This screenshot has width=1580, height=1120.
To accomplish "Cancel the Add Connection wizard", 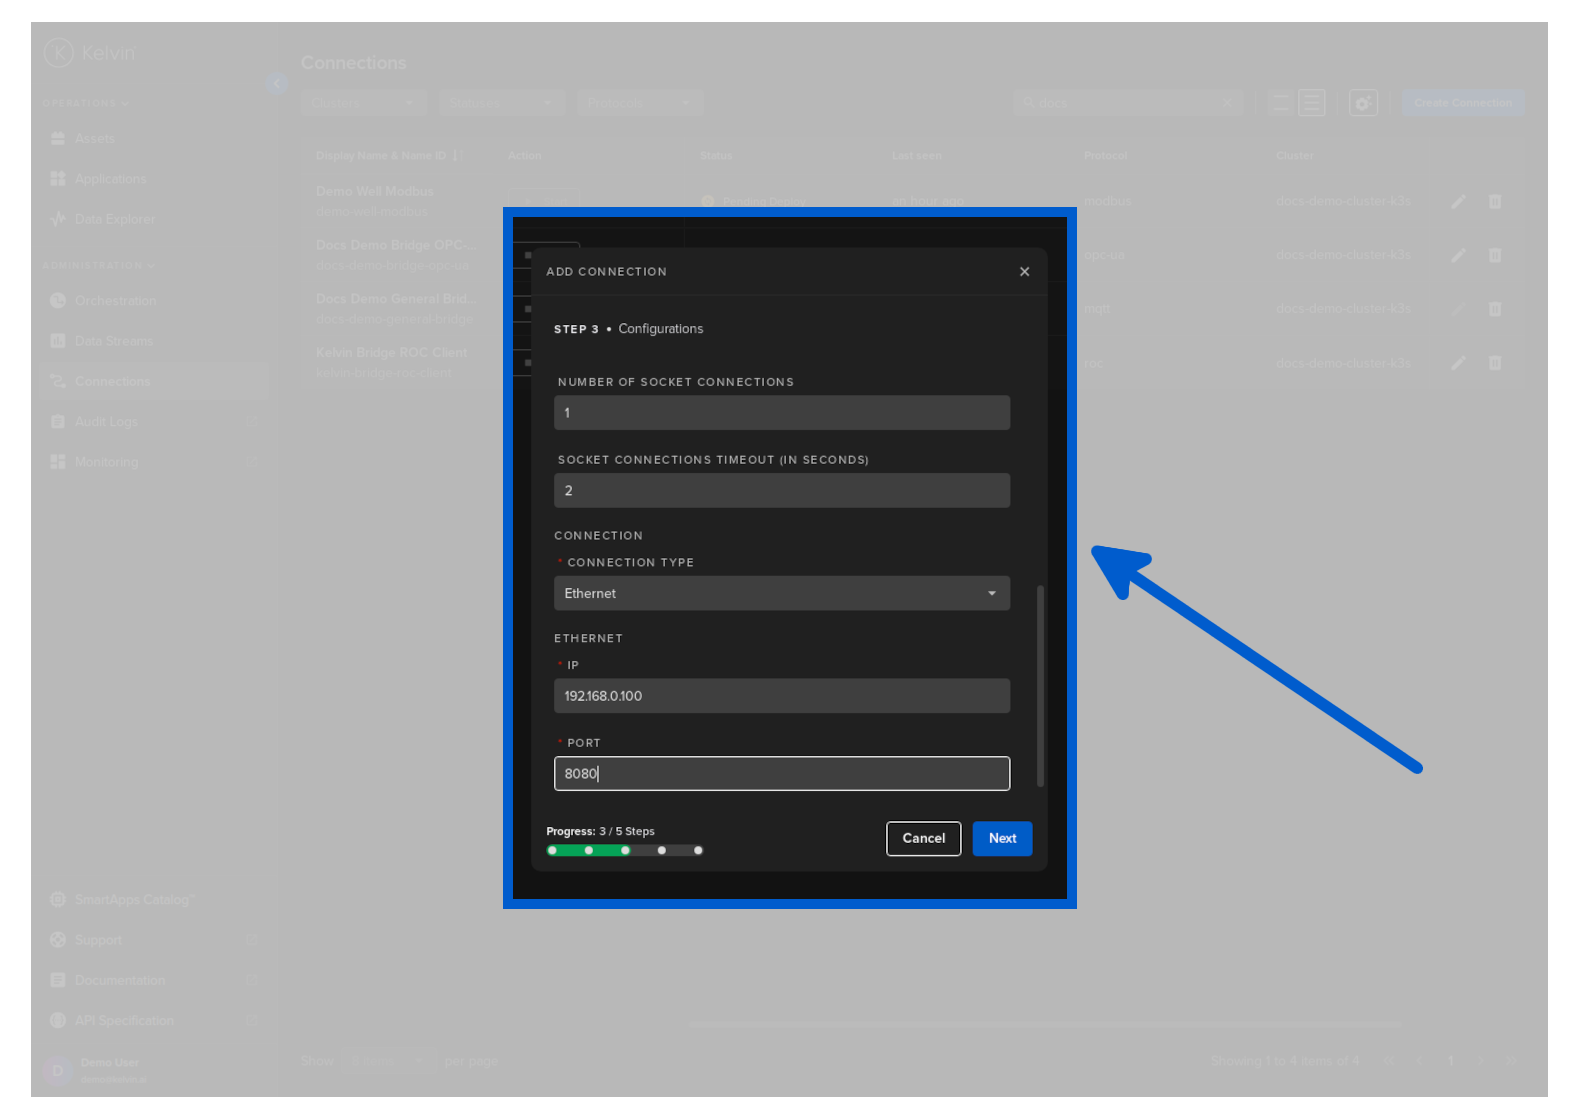I will click(923, 839).
